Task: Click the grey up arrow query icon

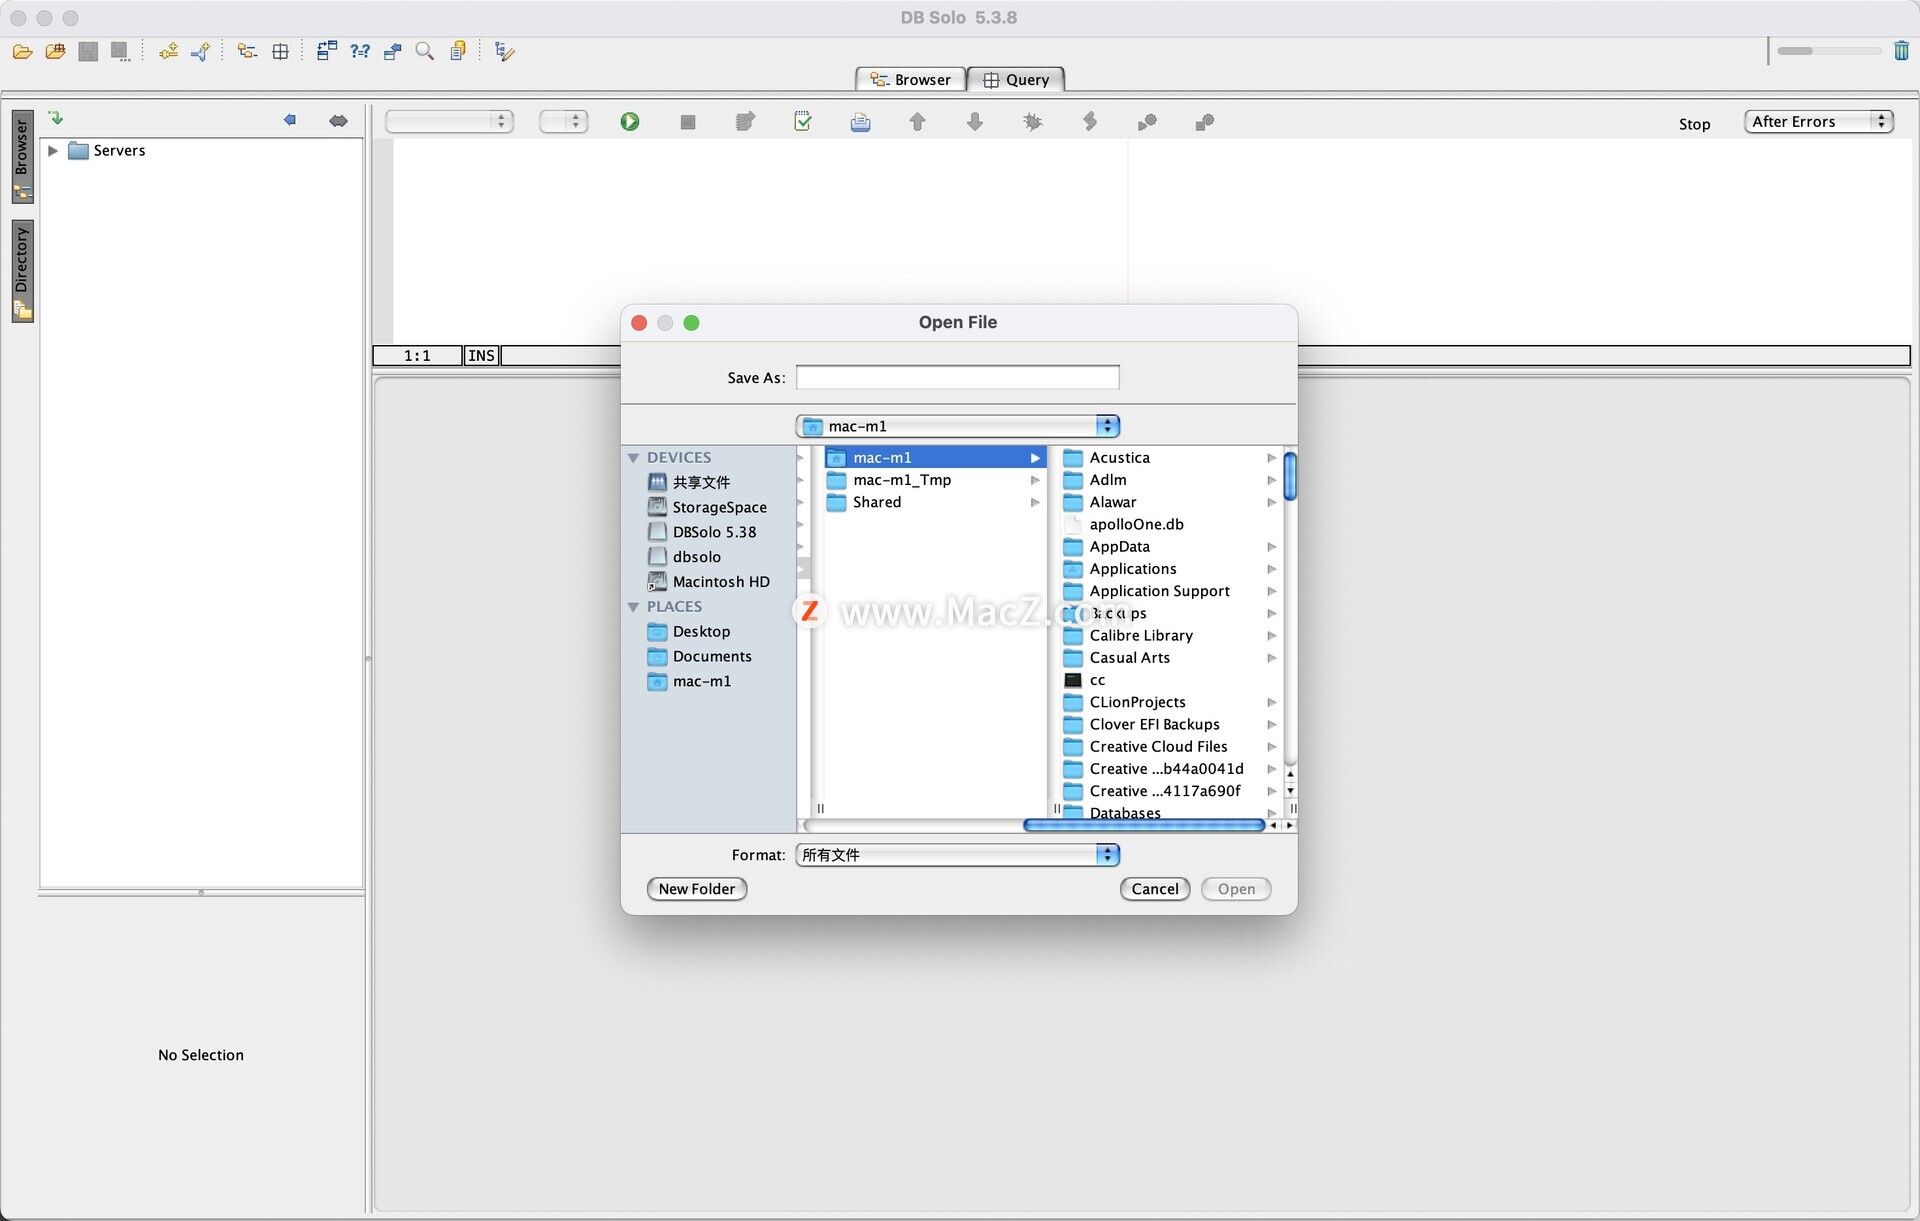Action: 917,122
